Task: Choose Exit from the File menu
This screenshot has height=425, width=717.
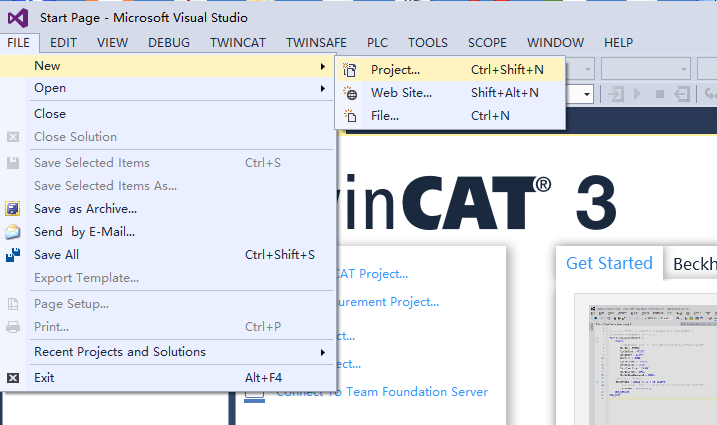Action: point(167,378)
